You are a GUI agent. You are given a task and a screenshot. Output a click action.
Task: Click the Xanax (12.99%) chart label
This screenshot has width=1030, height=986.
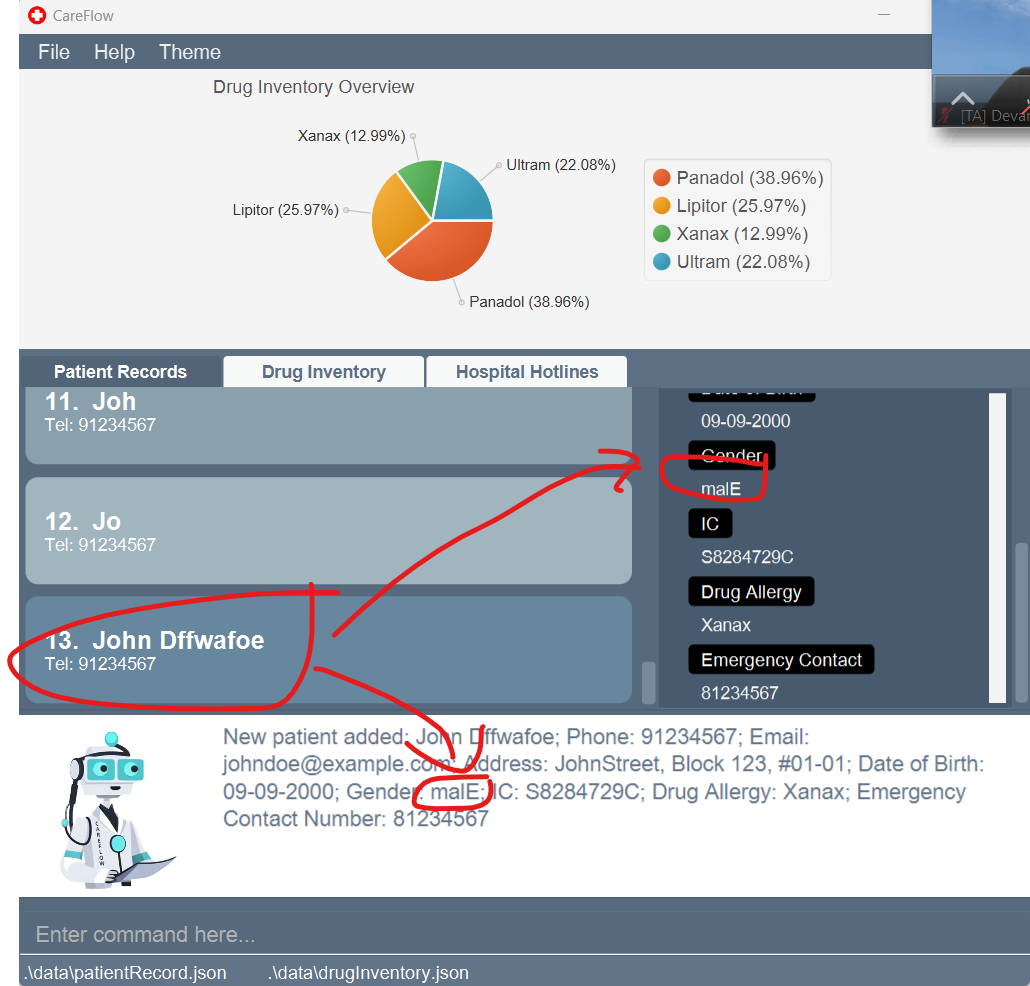tap(351, 136)
